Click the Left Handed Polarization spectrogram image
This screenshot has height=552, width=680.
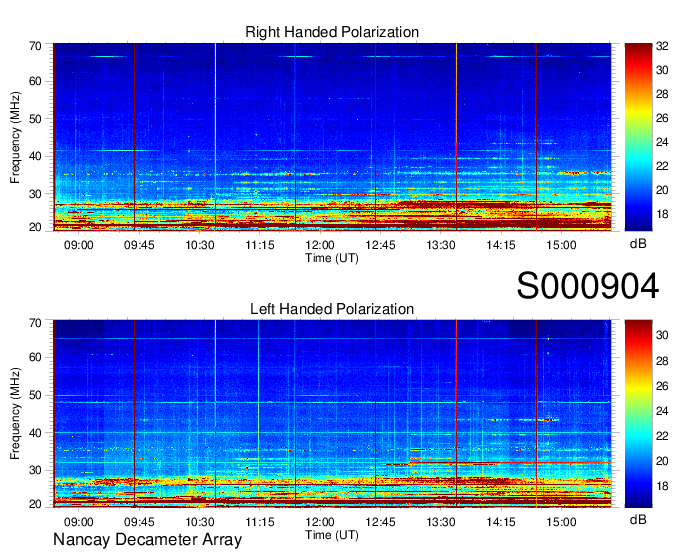click(332, 414)
